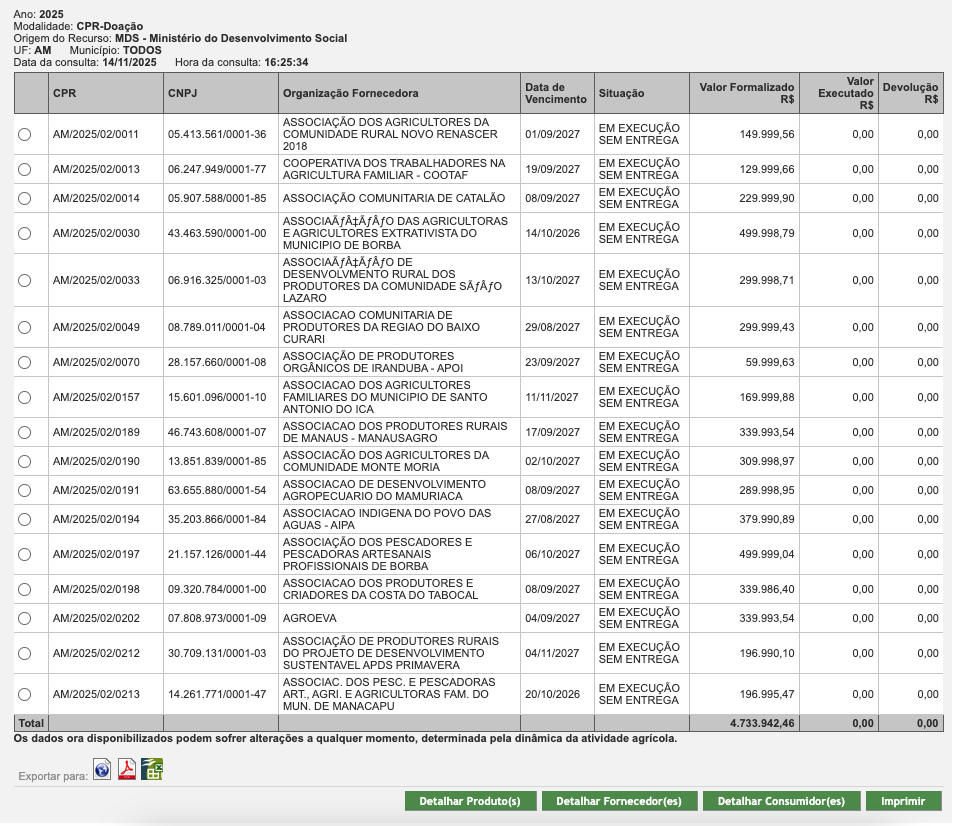Select radio for Associação Comunitaria de Catalão
This screenshot has height=826, width=970.
pos(25,198)
